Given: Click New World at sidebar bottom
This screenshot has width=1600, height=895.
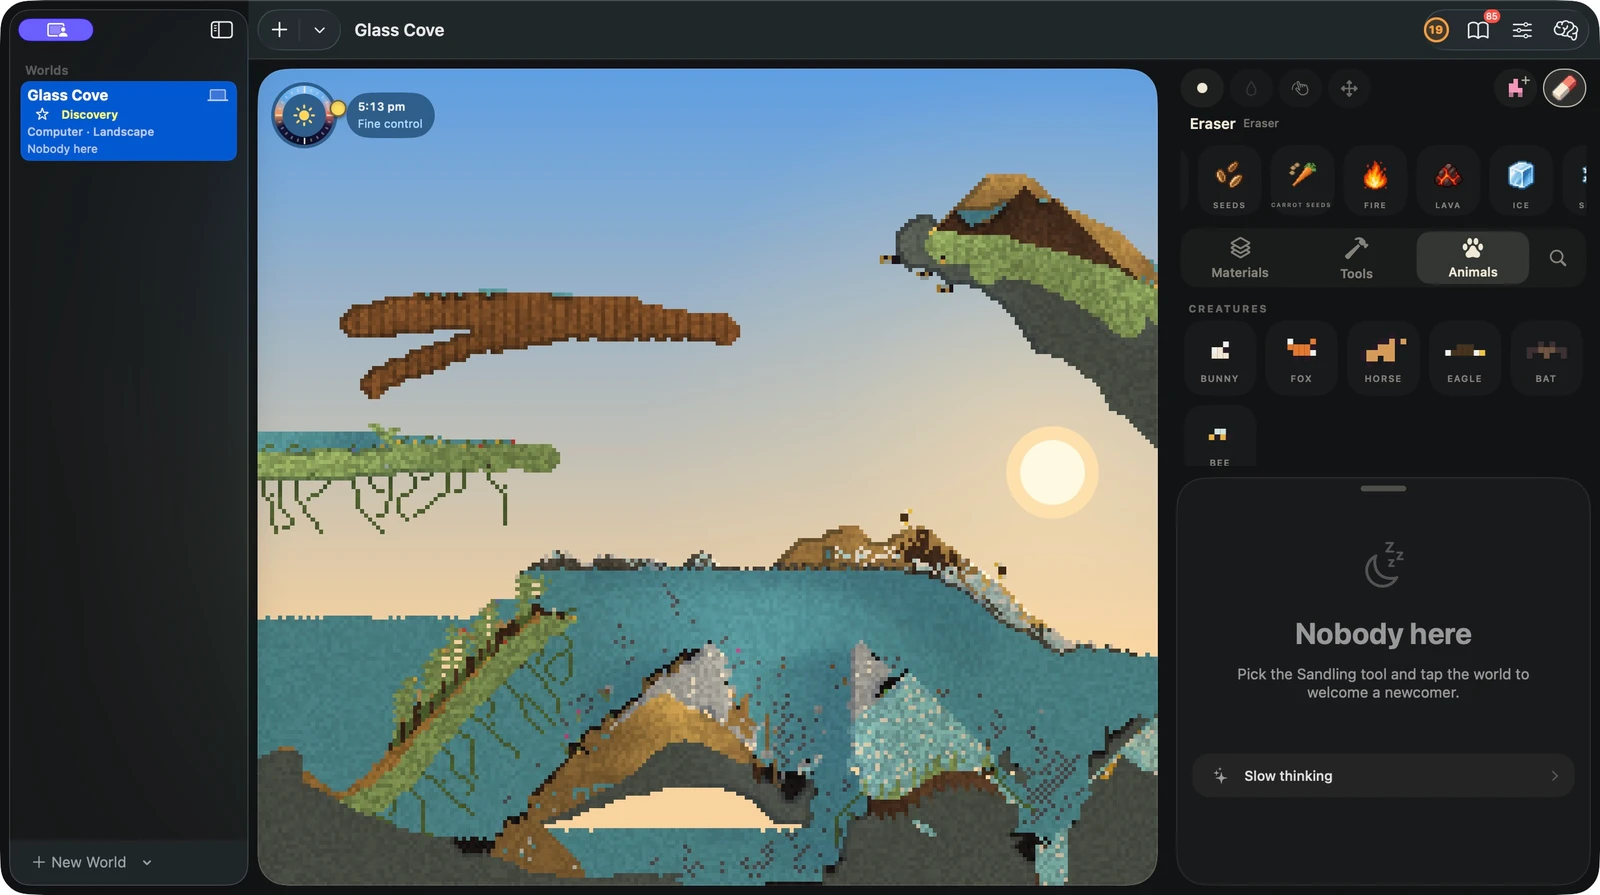Looking at the screenshot, I should (x=79, y=862).
